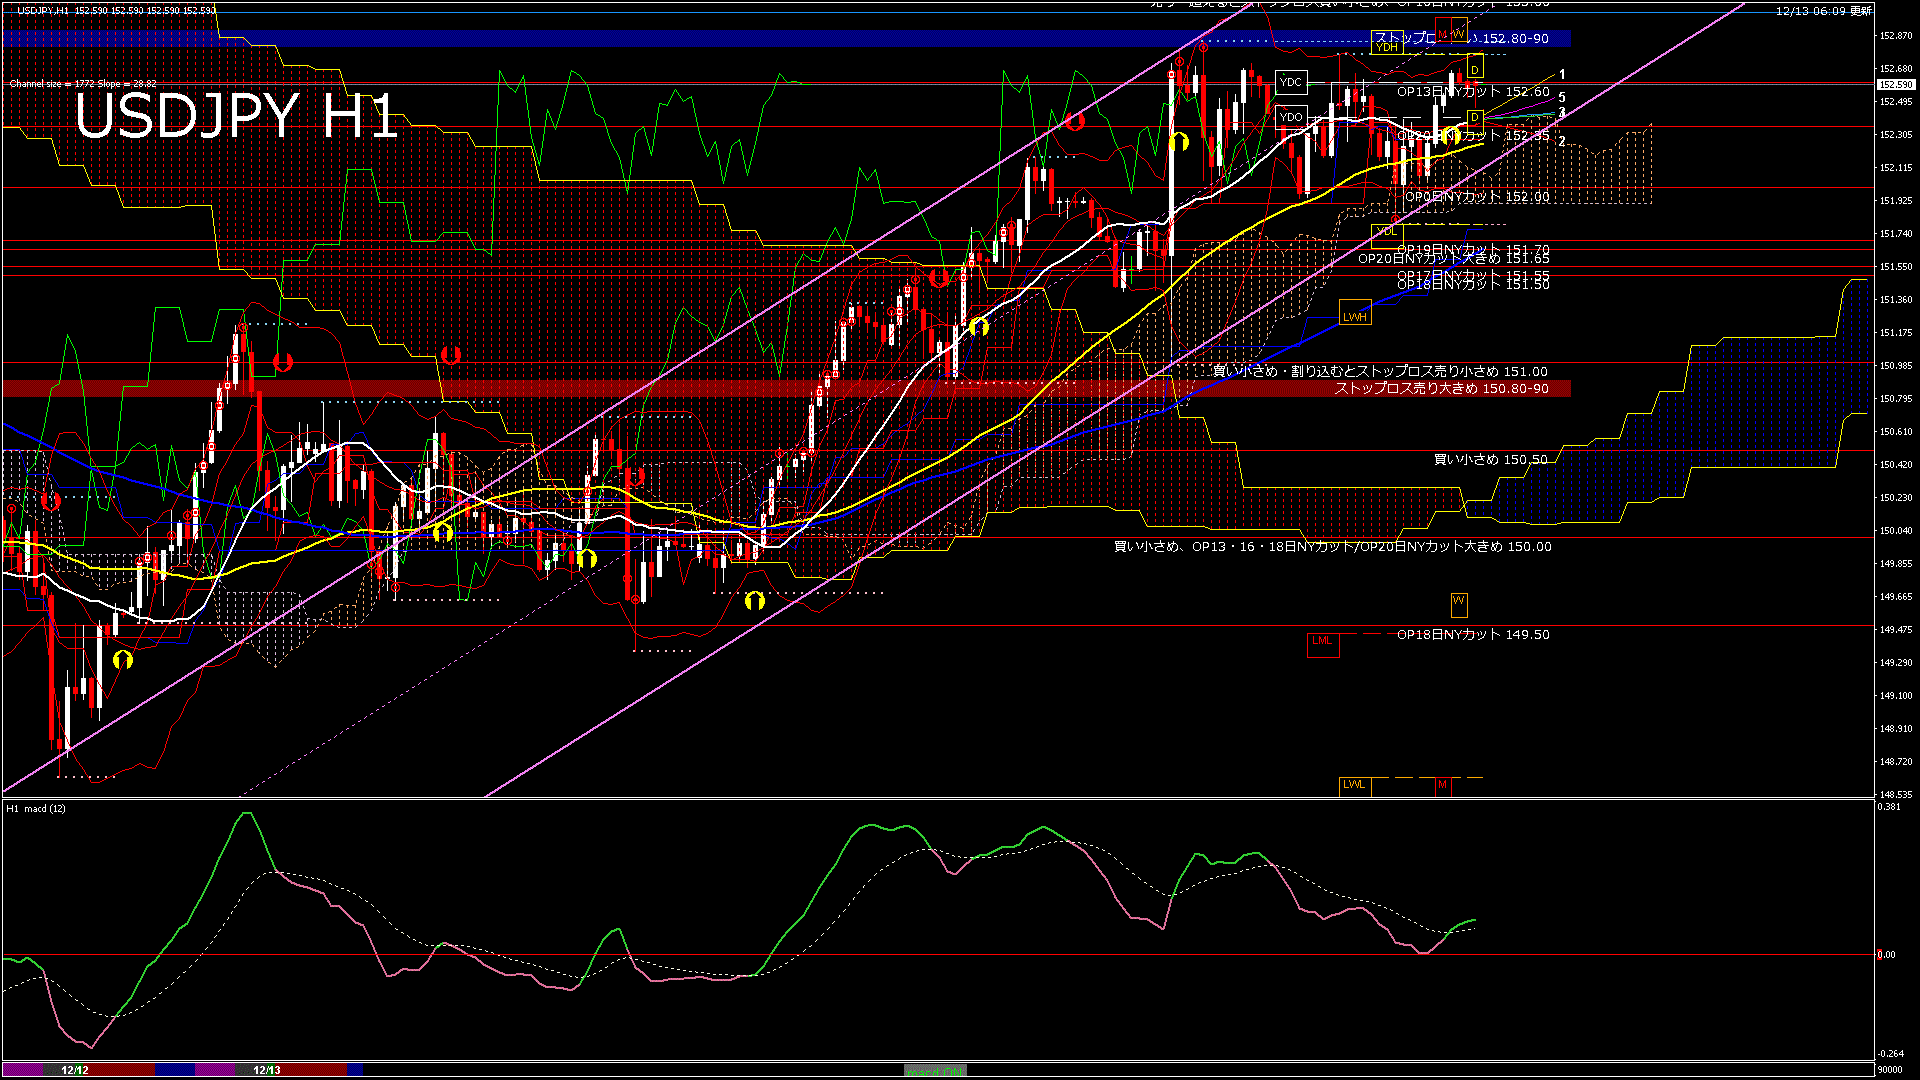Click the OP0日NYカット 152.00 label
This screenshot has width=1920, height=1080.
(x=1477, y=197)
